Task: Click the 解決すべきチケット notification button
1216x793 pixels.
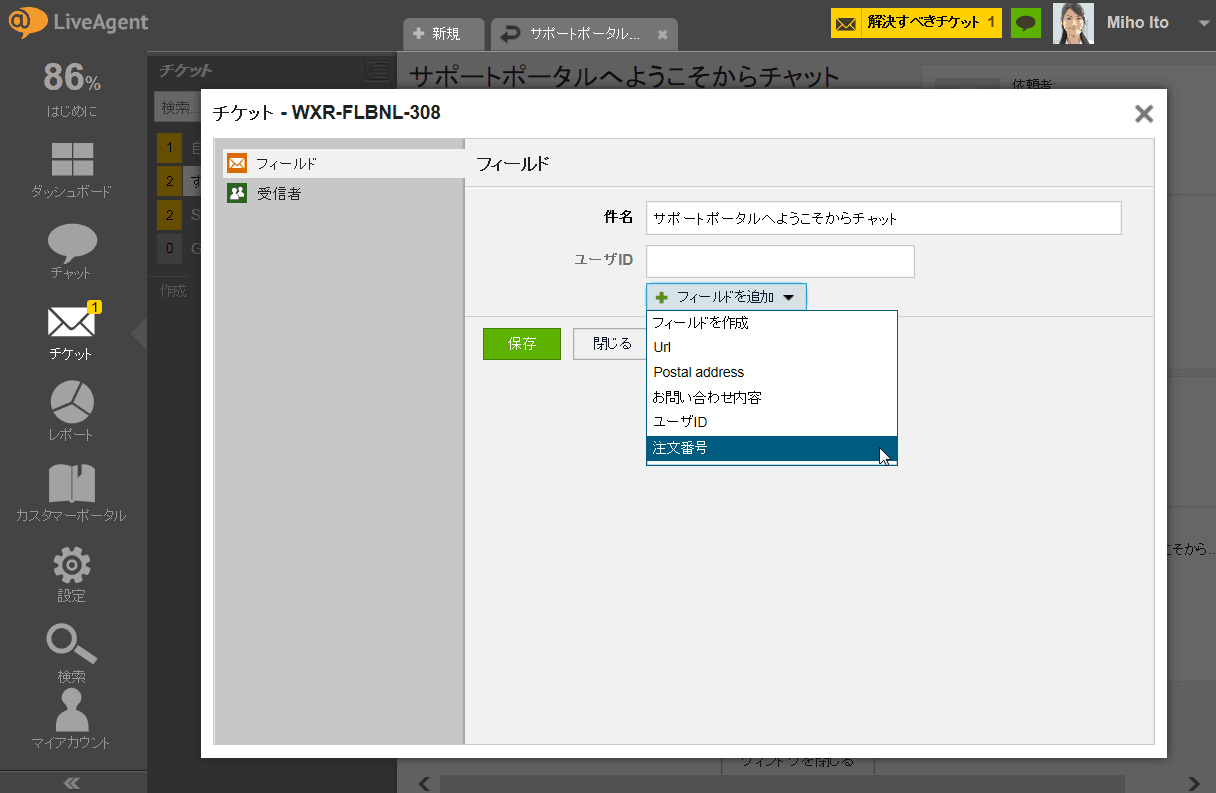Action: pos(916,23)
